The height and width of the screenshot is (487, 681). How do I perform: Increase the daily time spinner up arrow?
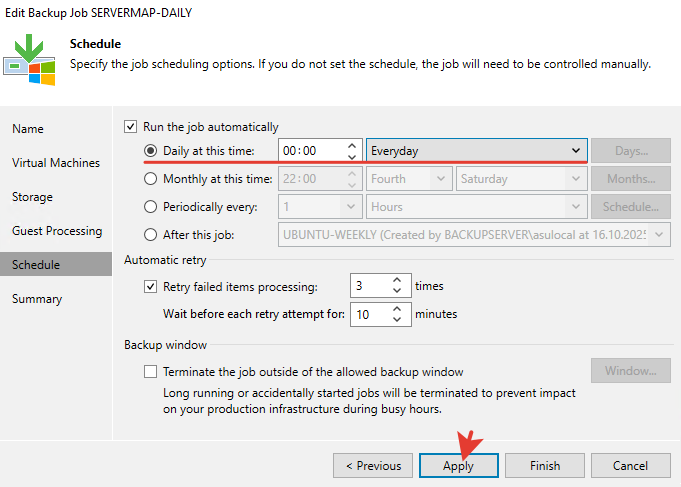352,145
